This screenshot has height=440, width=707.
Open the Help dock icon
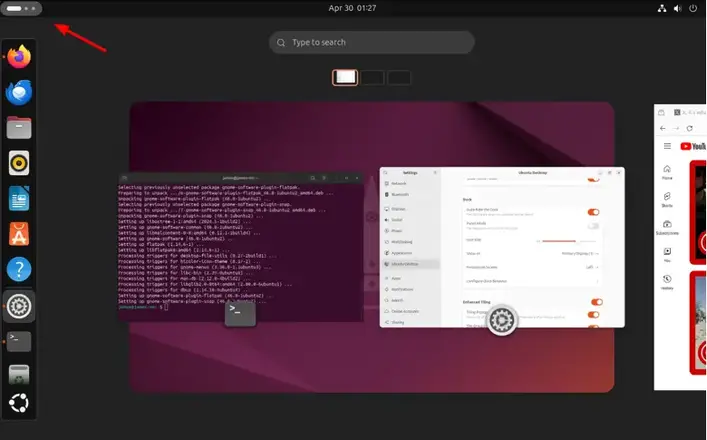click(19, 269)
